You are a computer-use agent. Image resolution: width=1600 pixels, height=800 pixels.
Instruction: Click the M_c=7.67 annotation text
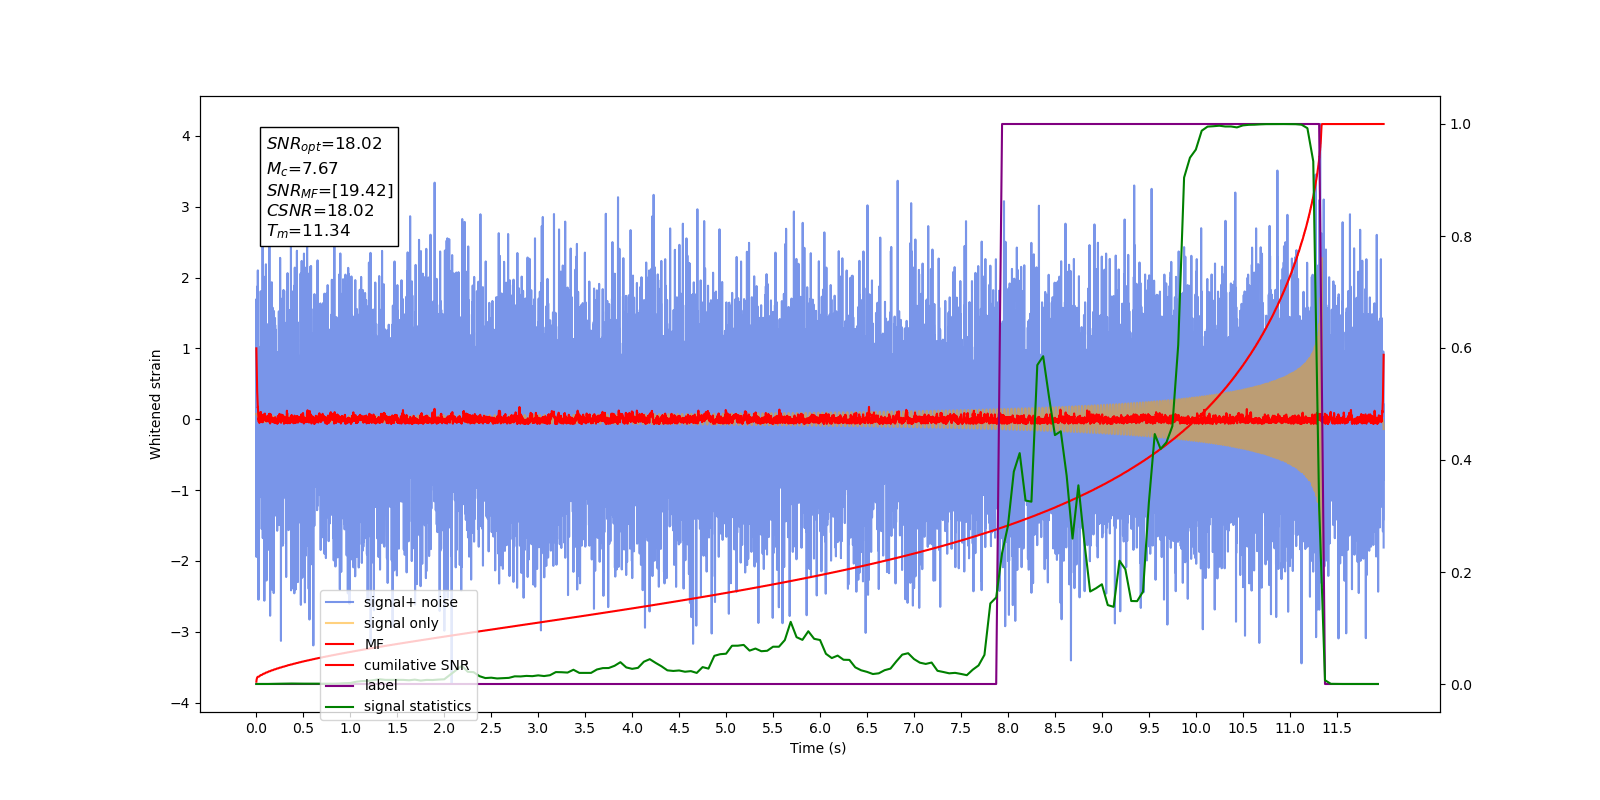click(x=302, y=169)
